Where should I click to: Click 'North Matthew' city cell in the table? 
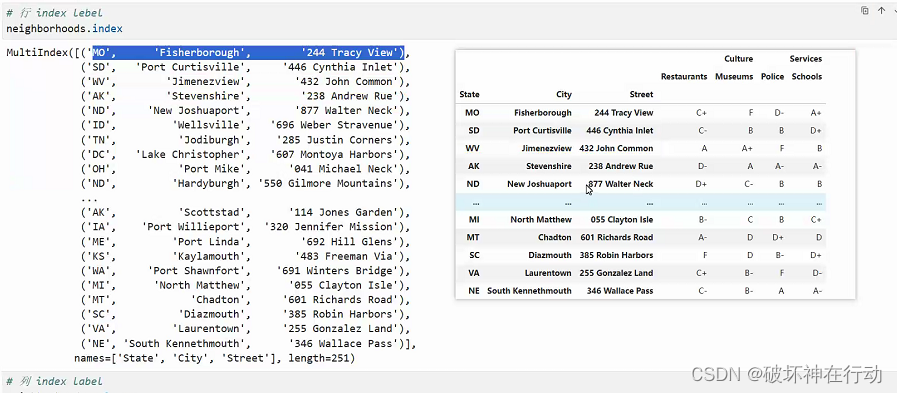[x=541, y=220]
